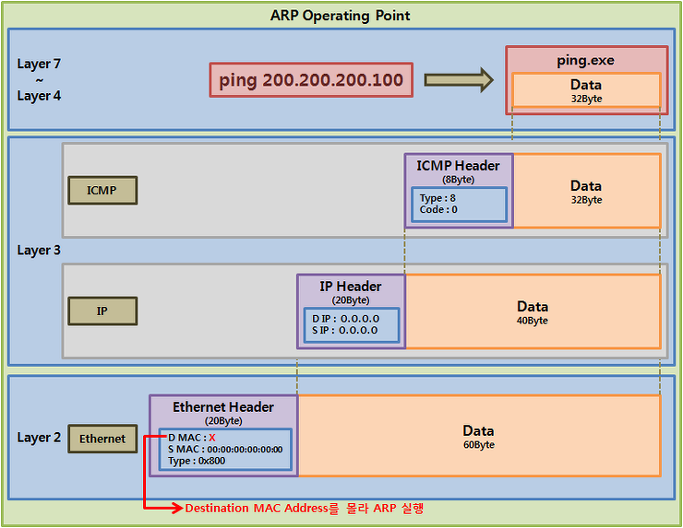Select the "Type : 8" field
Image resolution: width=683 pixels, height=528 pixels.
point(437,198)
